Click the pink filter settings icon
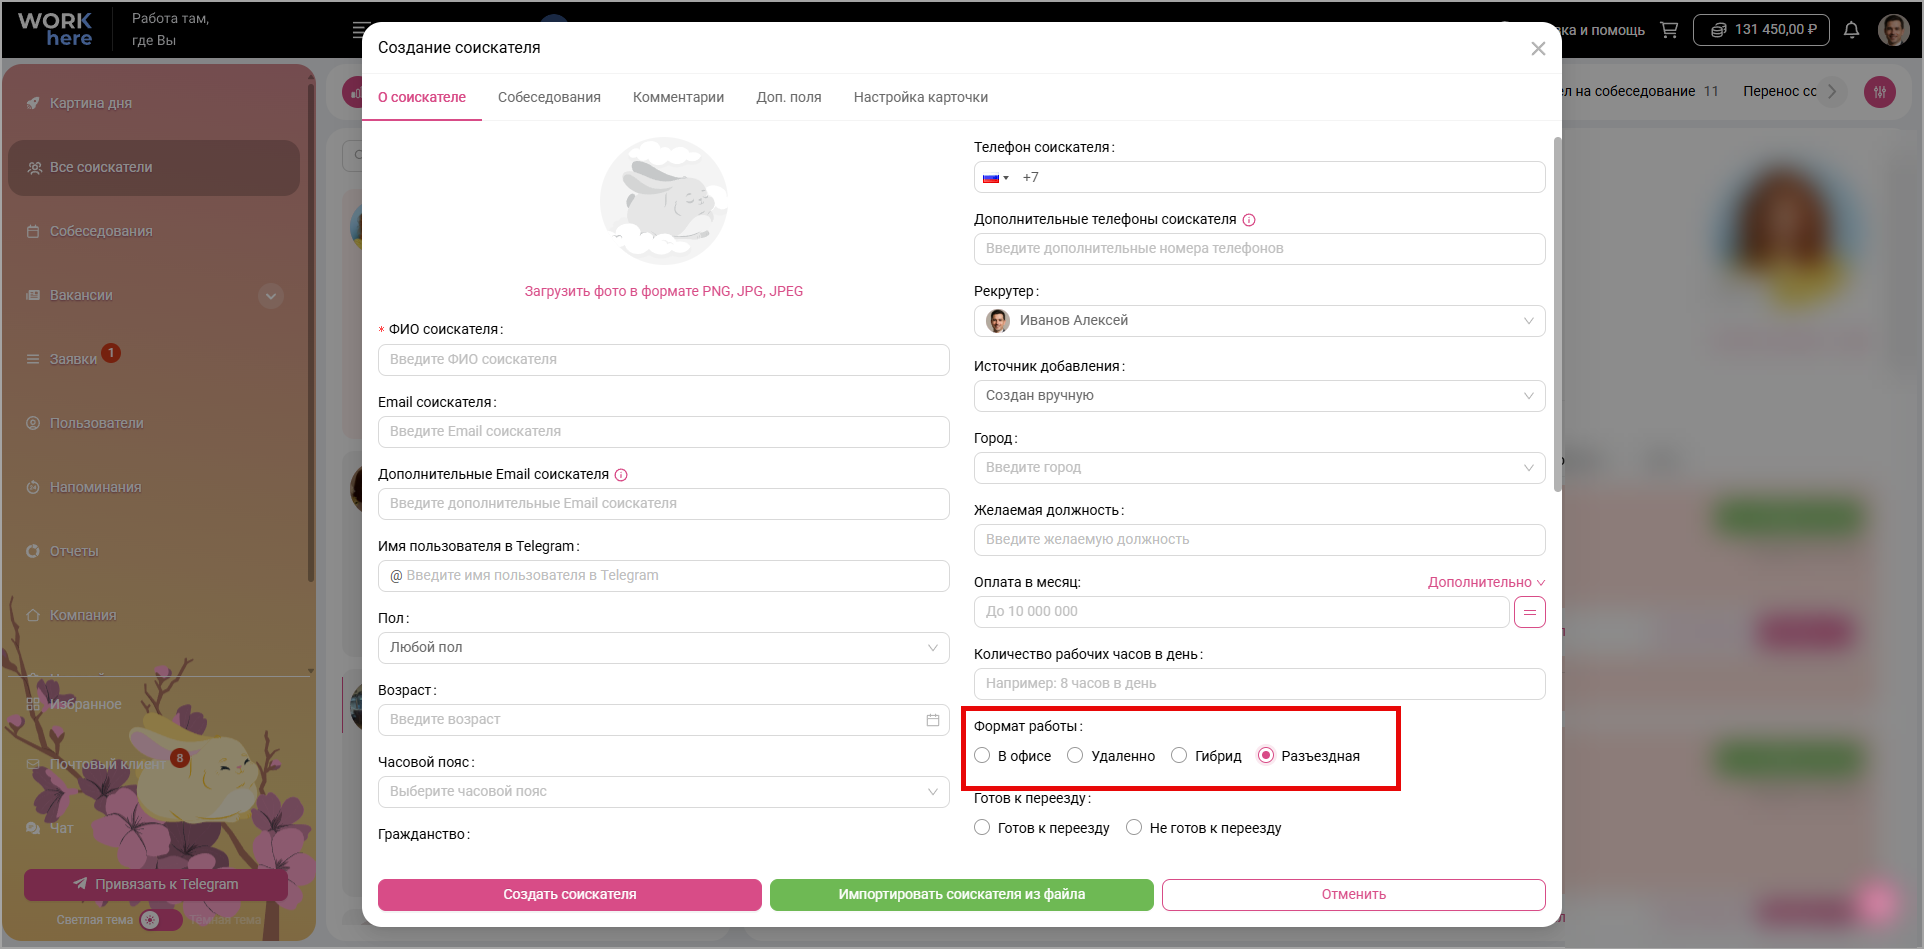 (1880, 92)
